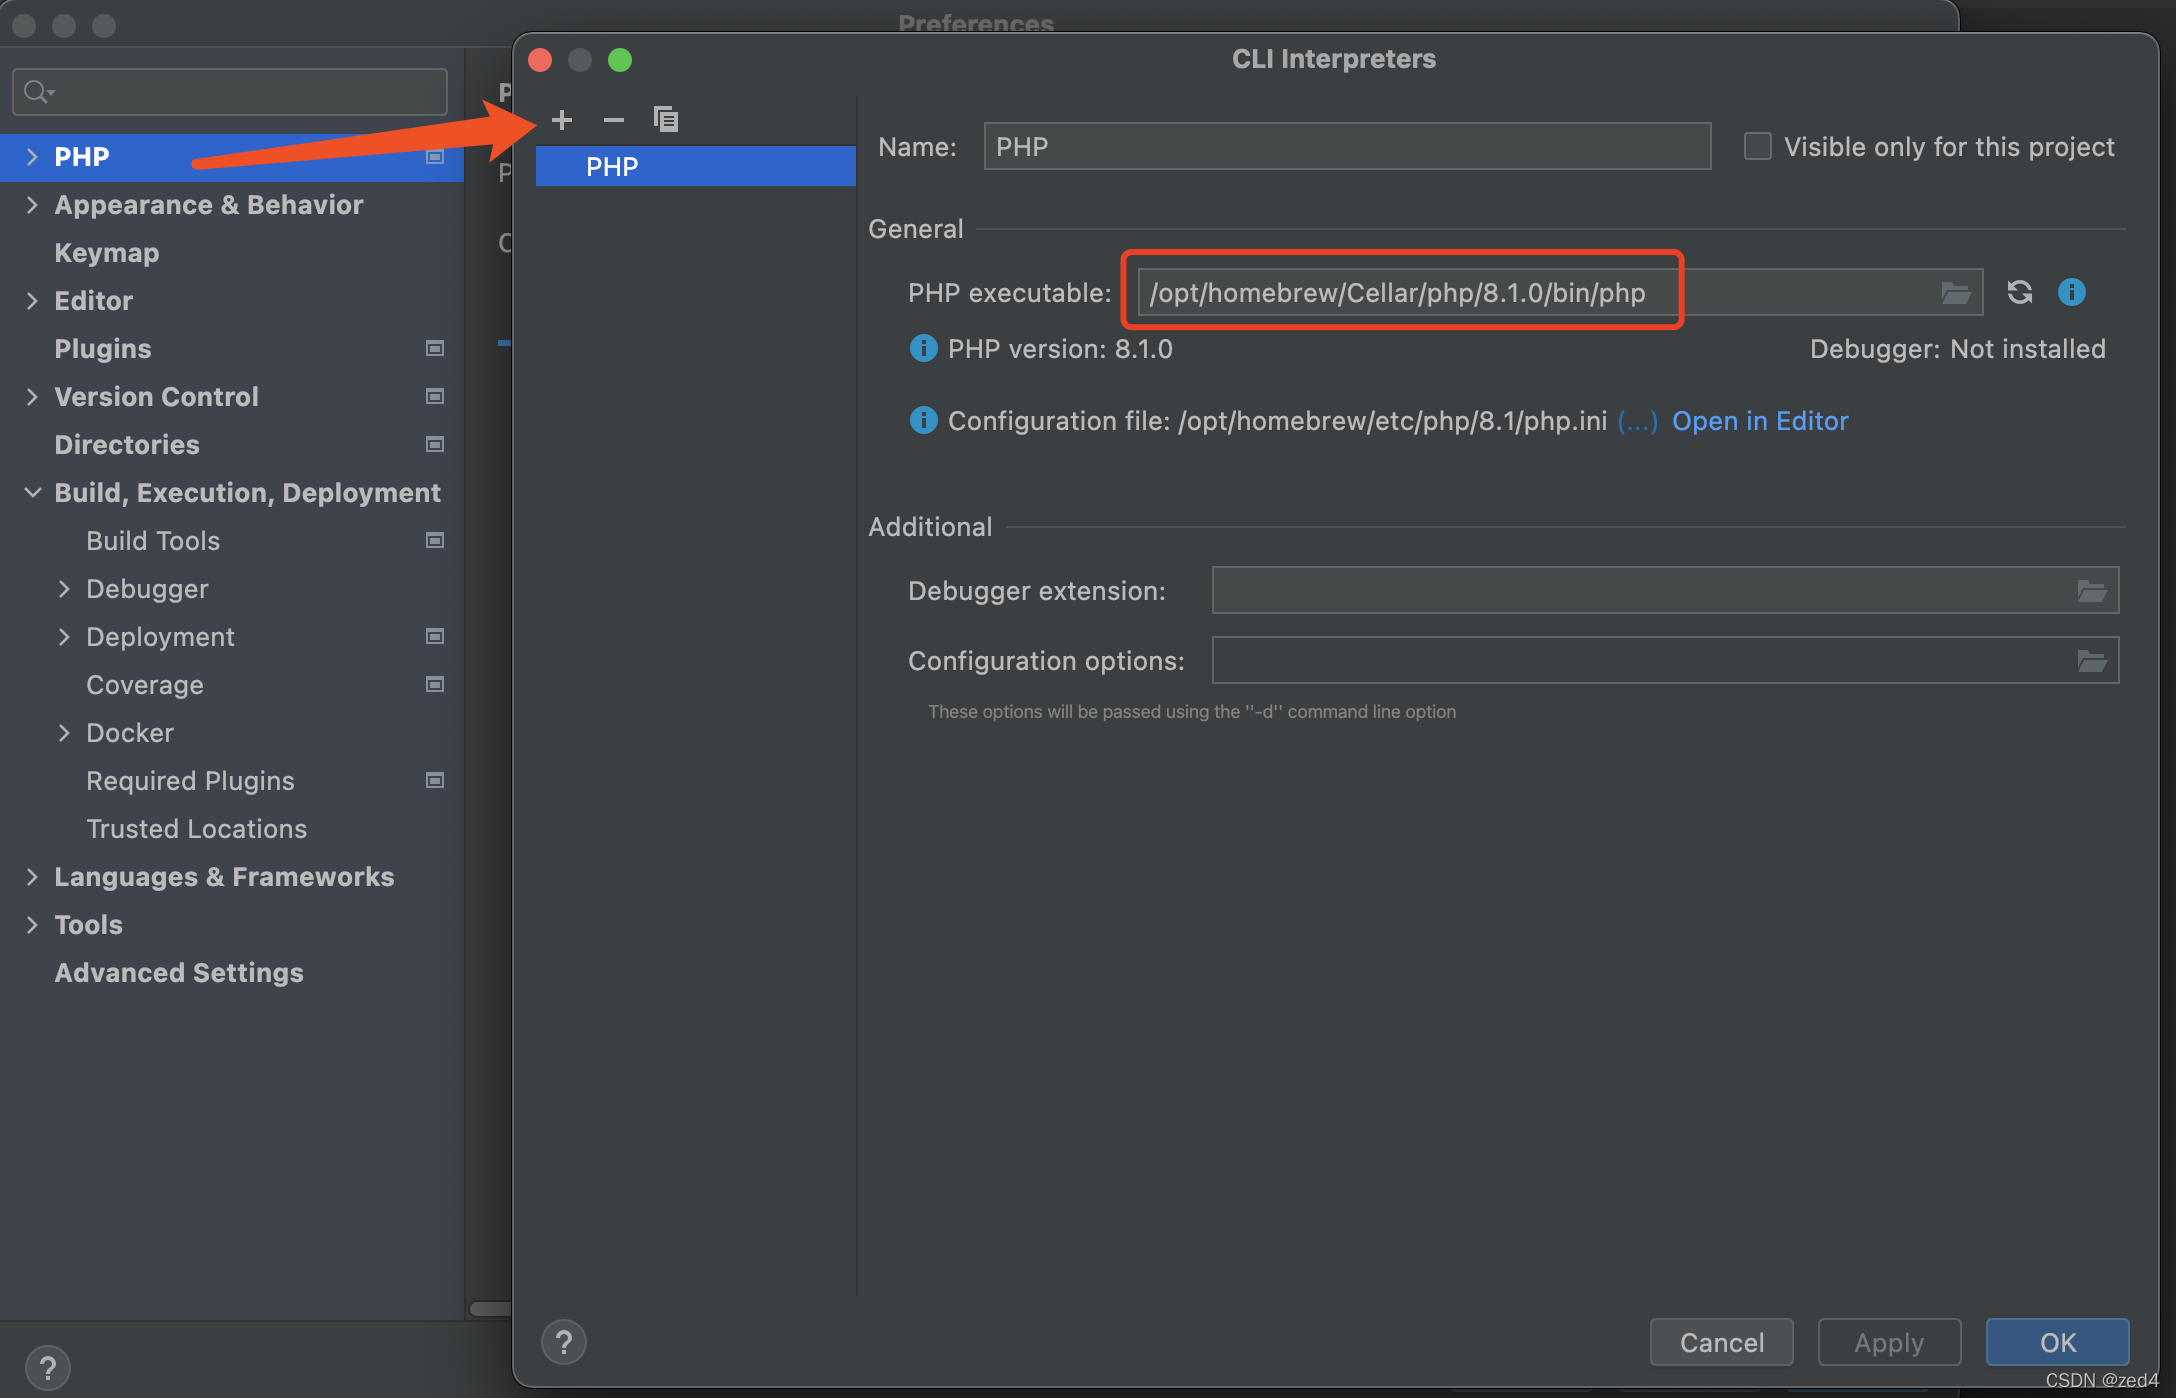Click the Cancel button
2176x1398 pixels.
[x=1724, y=1341]
